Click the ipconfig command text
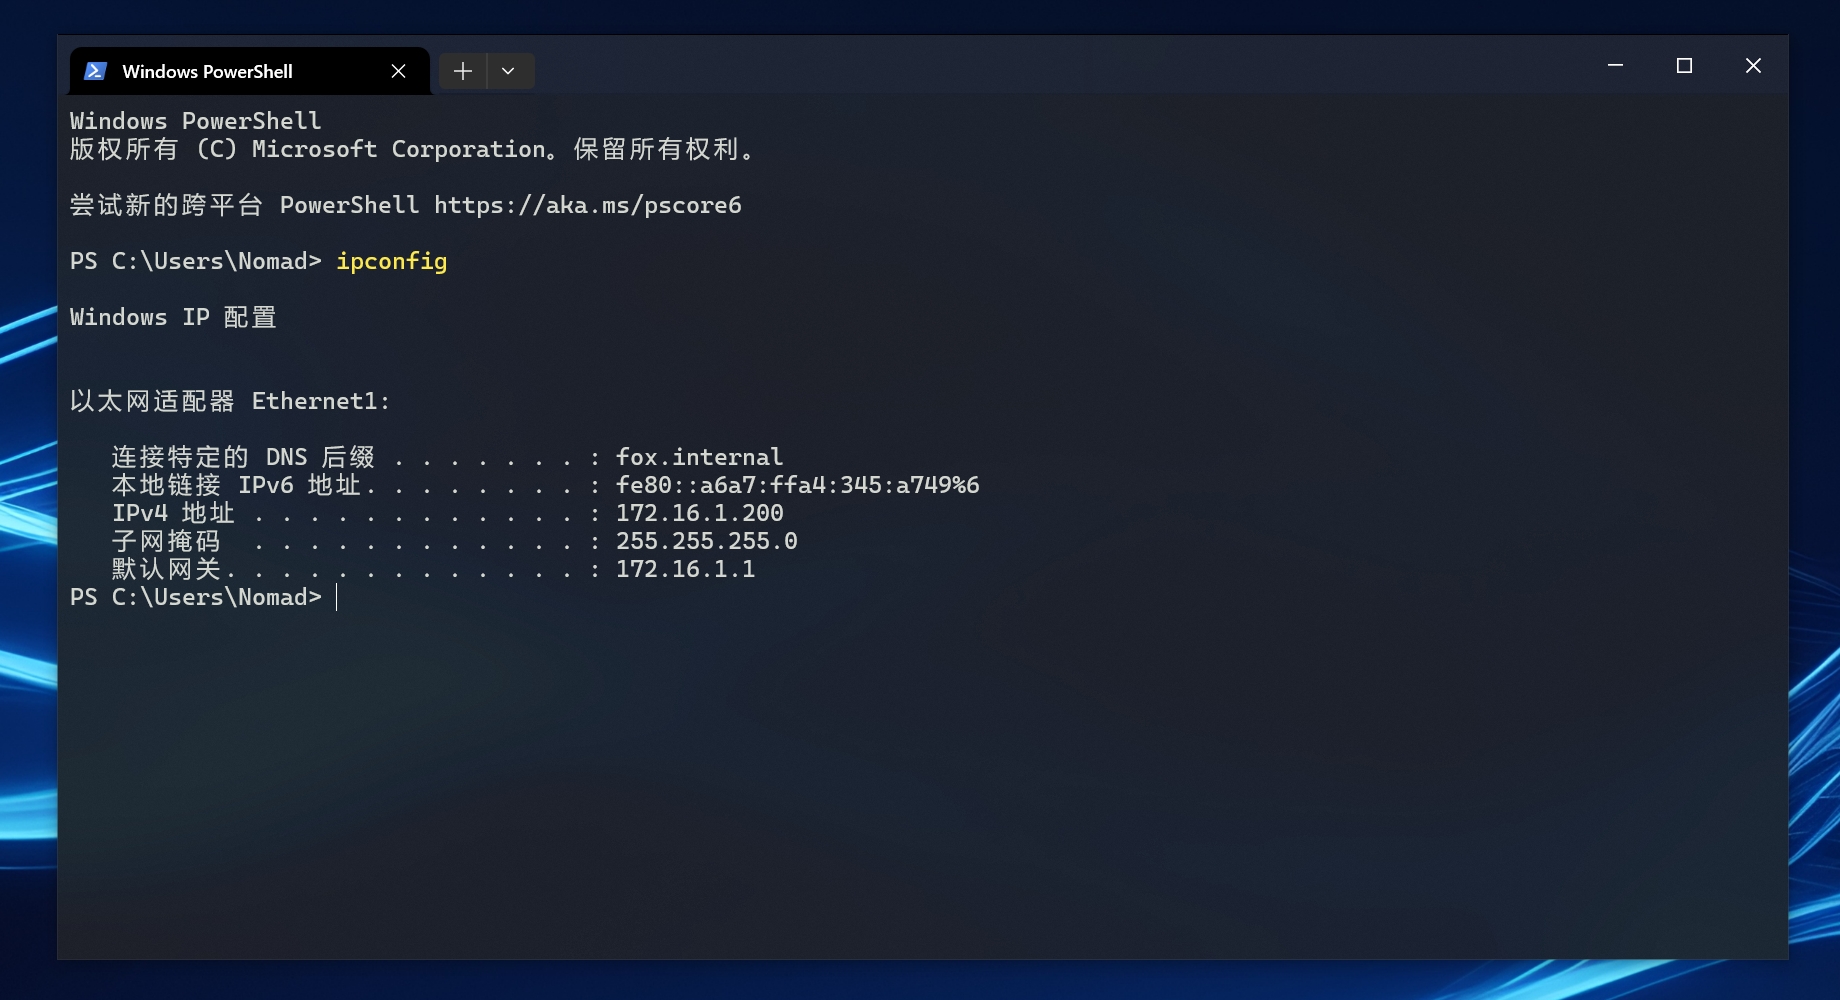 click(x=392, y=261)
